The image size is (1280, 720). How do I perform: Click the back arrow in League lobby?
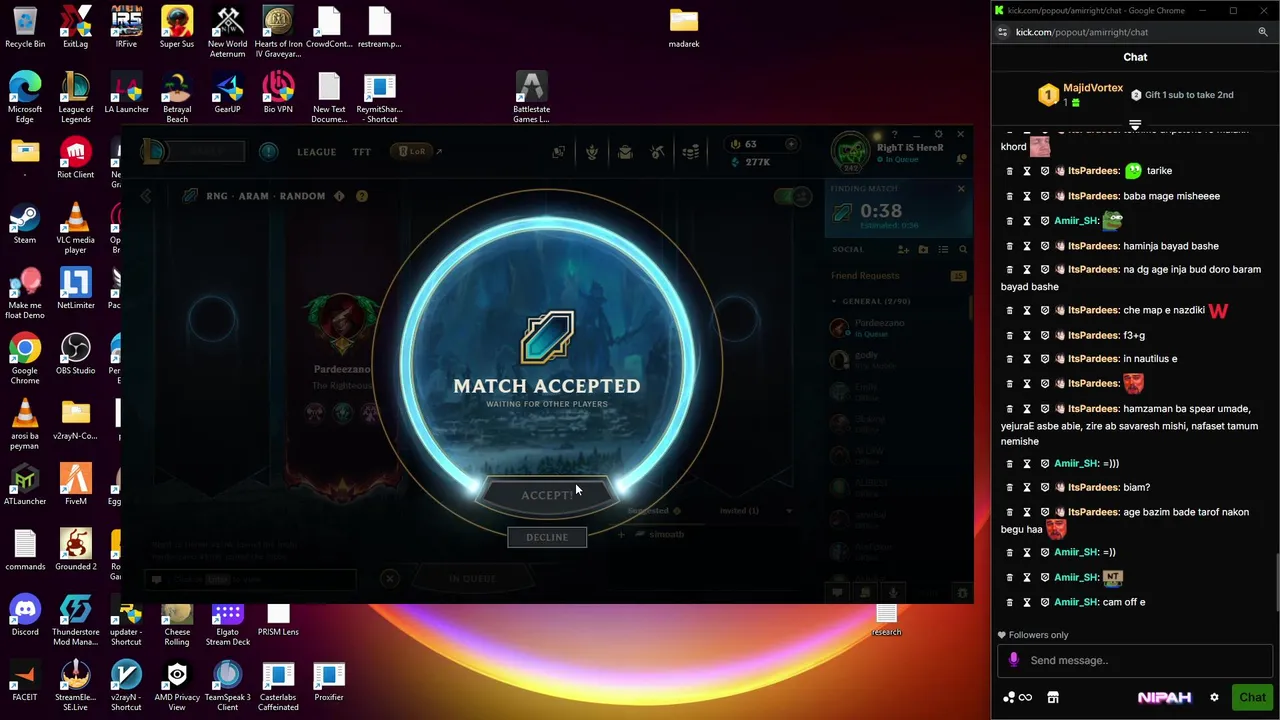[x=146, y=196]
